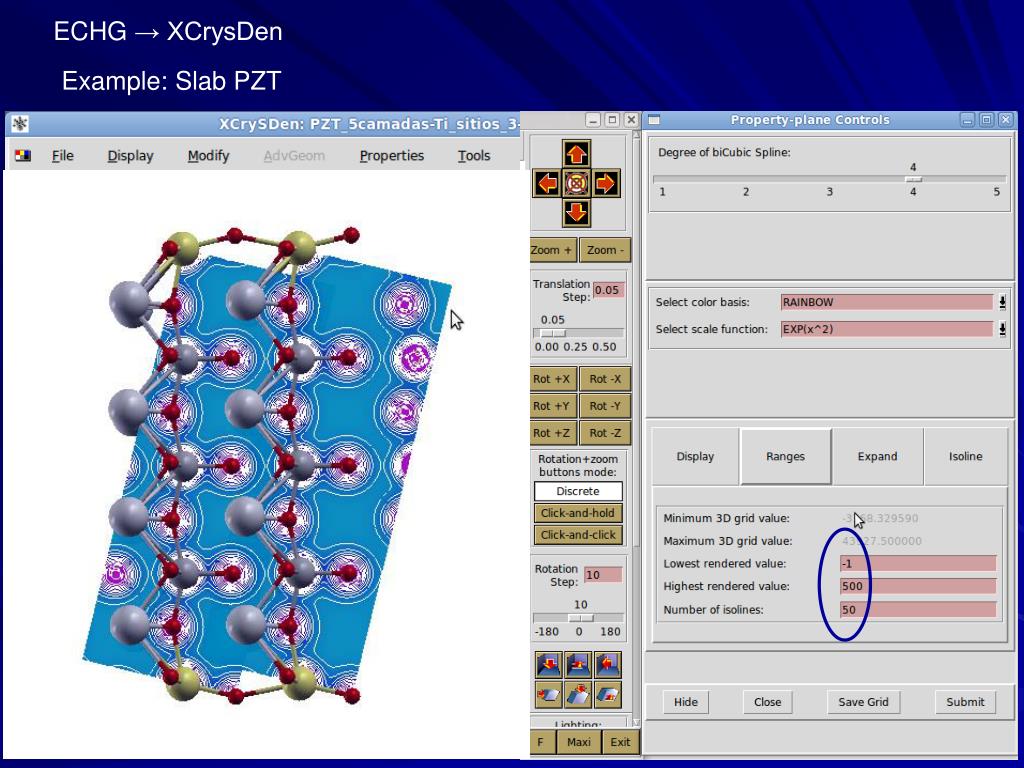Switch to the Display tab in Property-plane Controls
Screen dimensions: 1024x768
(x=695, y=456)
